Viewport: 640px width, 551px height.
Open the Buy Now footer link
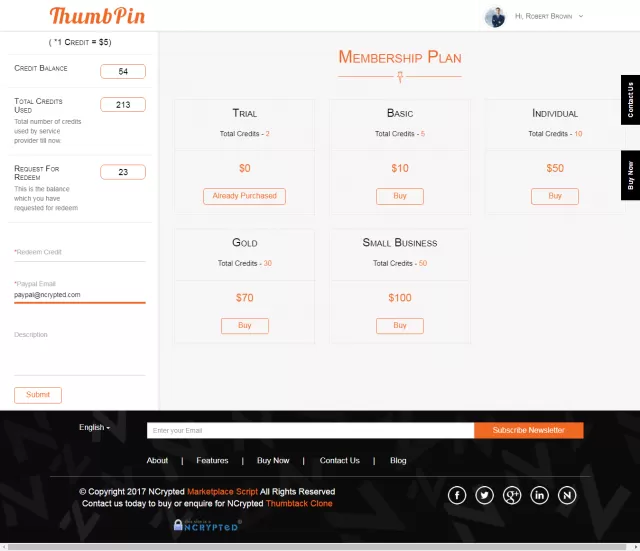pos(273,460)
